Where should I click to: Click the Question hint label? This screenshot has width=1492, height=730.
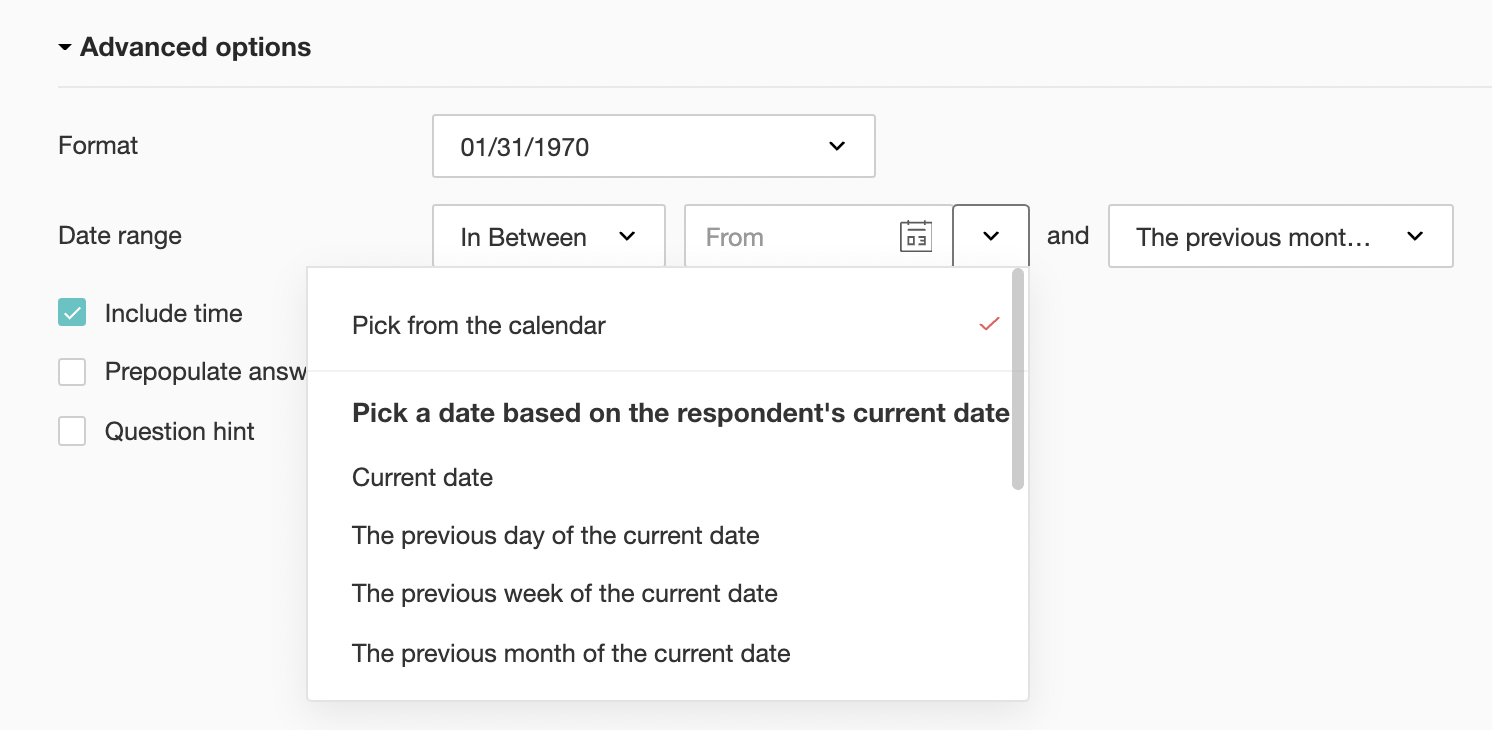pyautogui.click(x=180, y=432)
